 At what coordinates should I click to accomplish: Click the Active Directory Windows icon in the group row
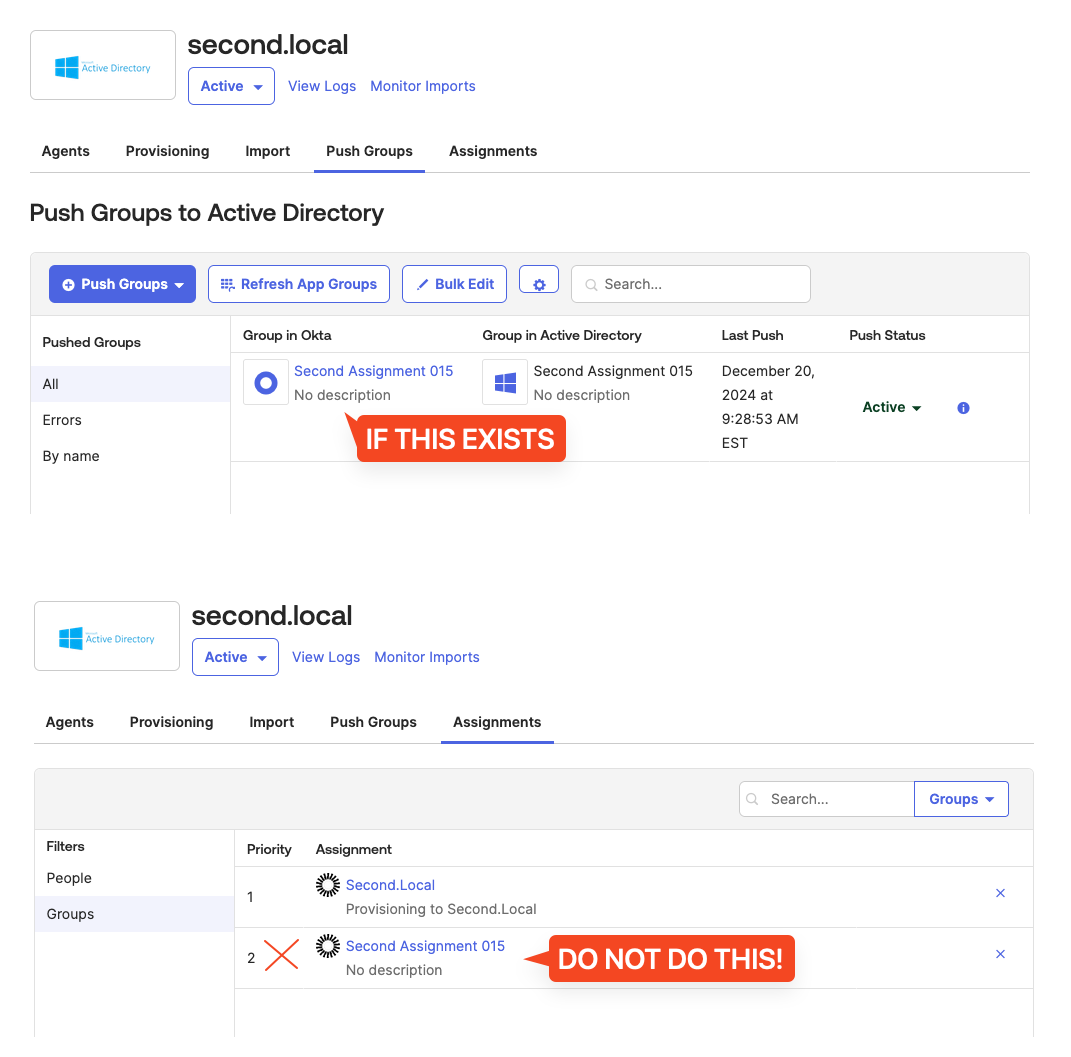504,381
